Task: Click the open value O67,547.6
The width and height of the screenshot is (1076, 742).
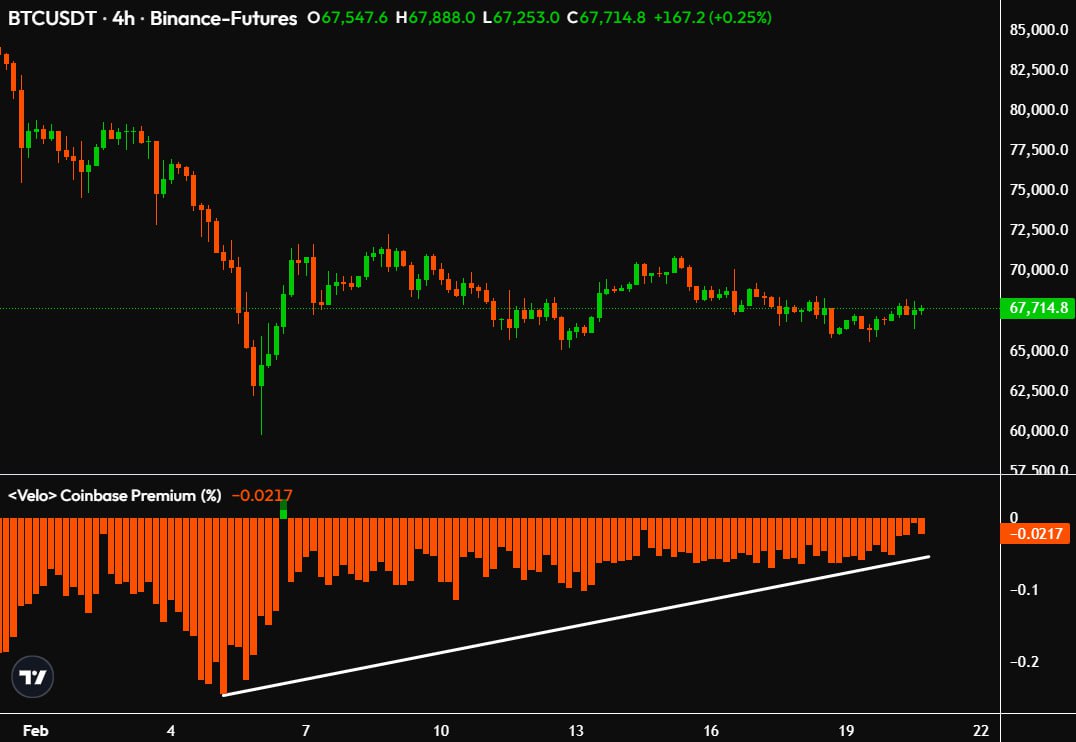Action: 347,18
